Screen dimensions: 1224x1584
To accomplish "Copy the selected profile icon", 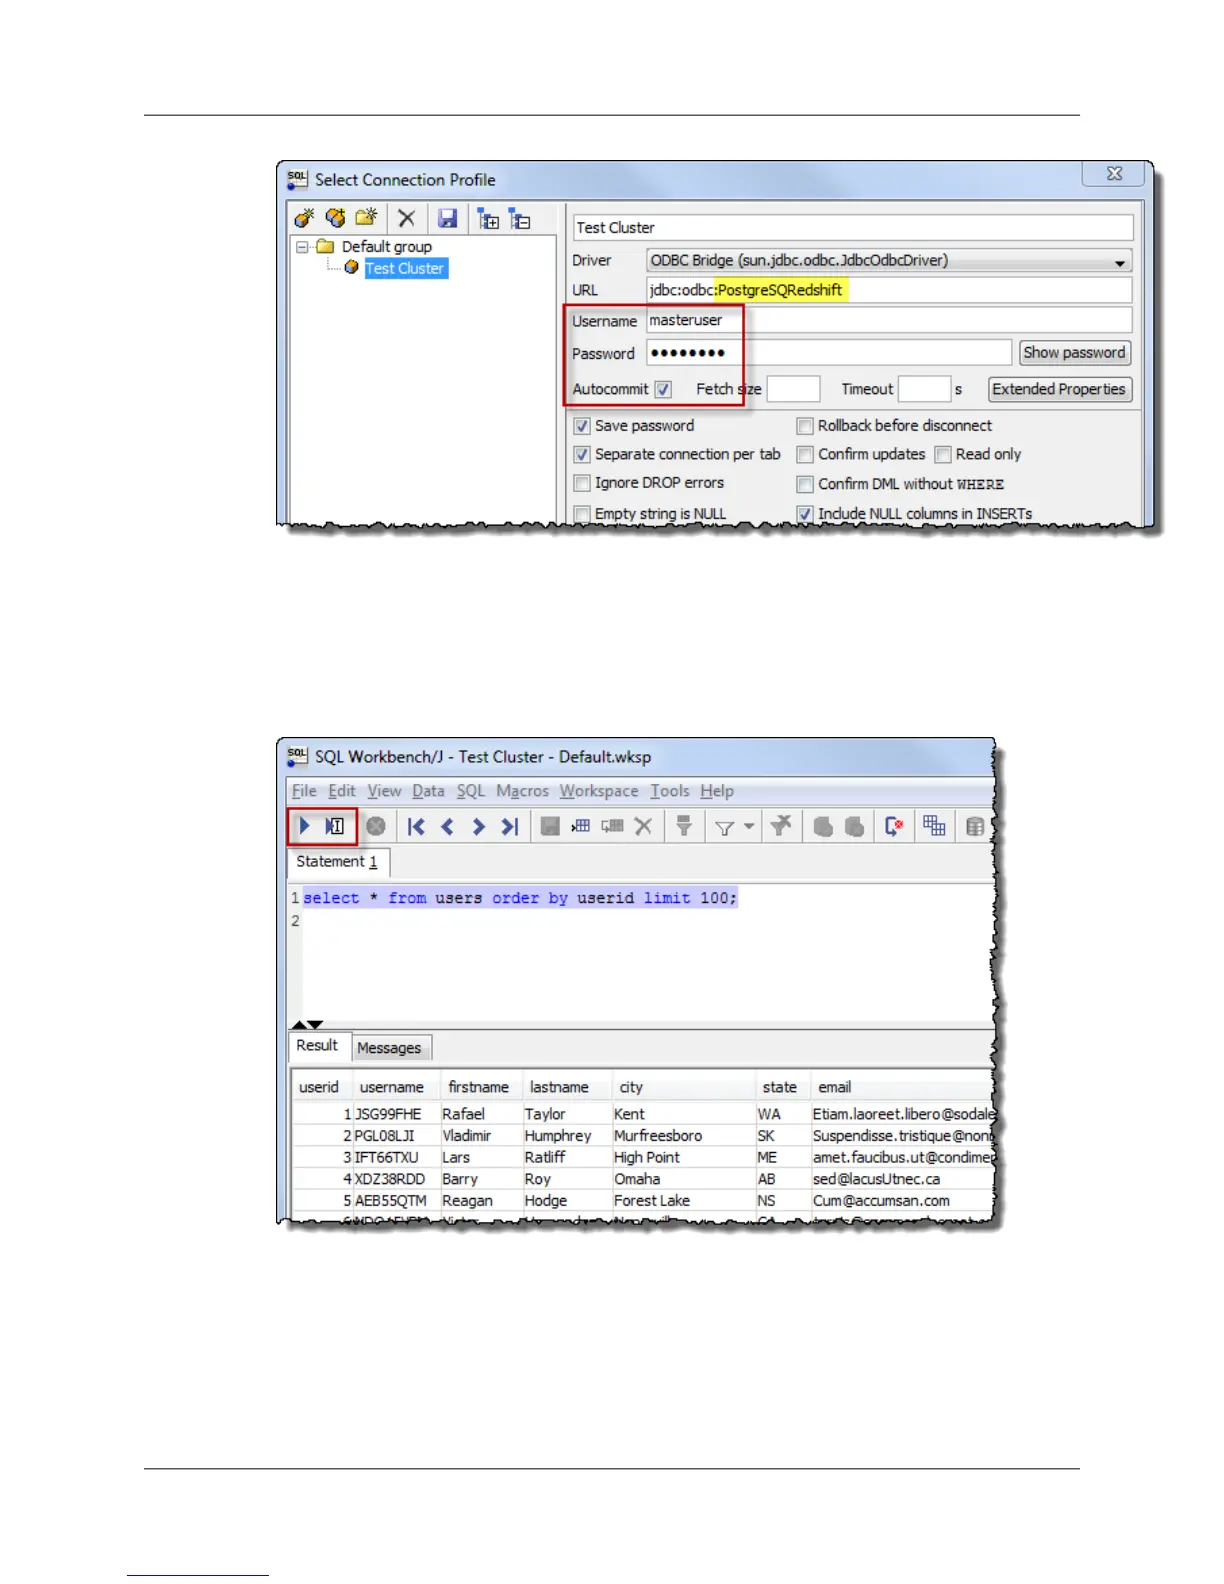I will [335, 218].
